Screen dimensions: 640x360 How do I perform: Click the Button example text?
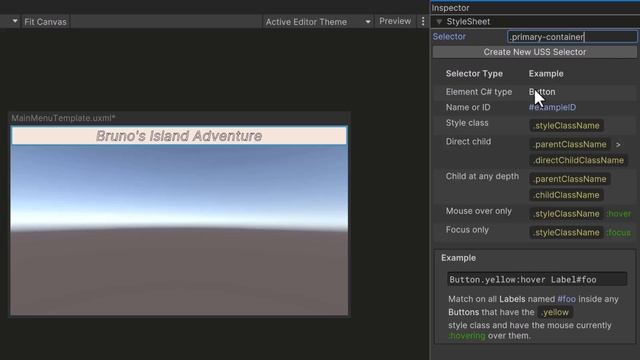(542, 92)
